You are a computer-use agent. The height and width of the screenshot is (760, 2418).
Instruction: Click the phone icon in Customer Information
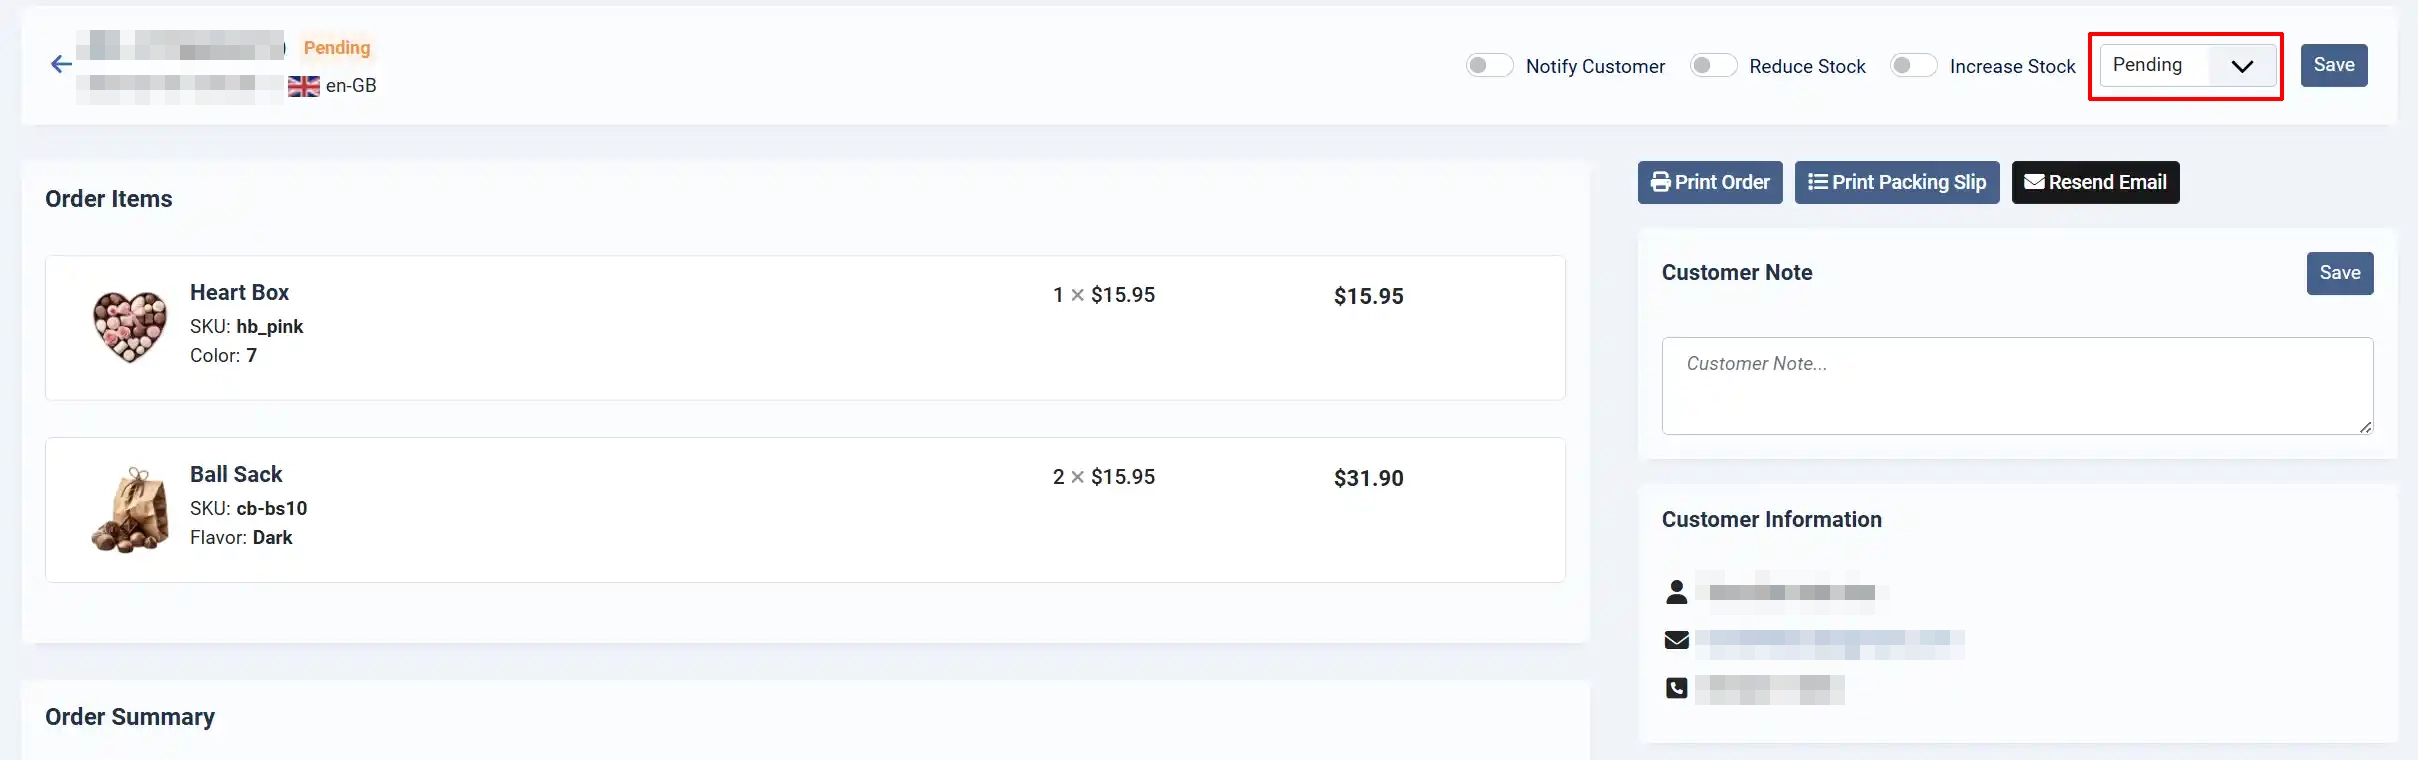point(1677,688)
